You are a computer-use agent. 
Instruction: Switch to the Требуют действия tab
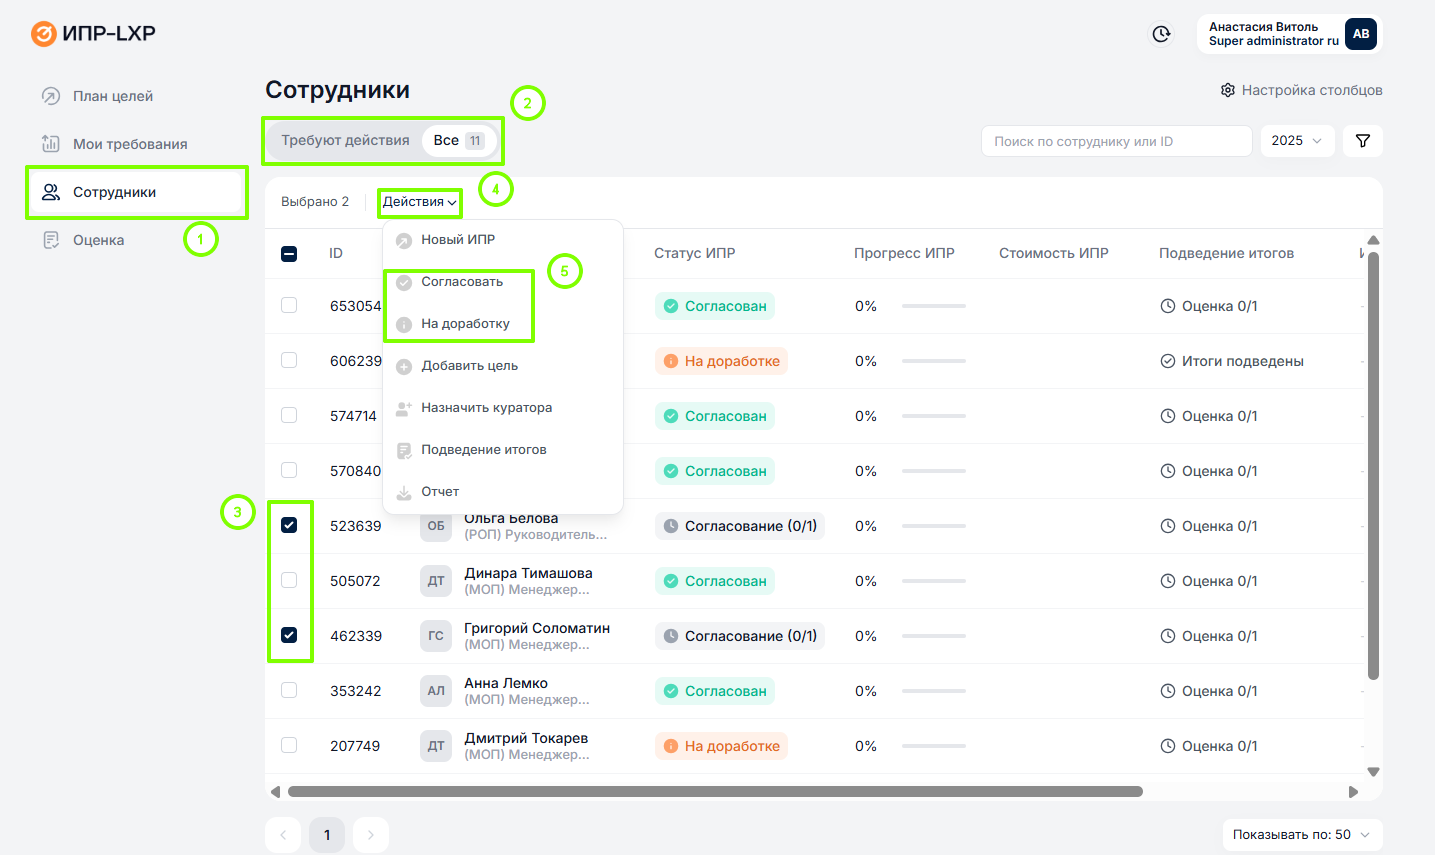pyautogui.click(x=345, y=141)
